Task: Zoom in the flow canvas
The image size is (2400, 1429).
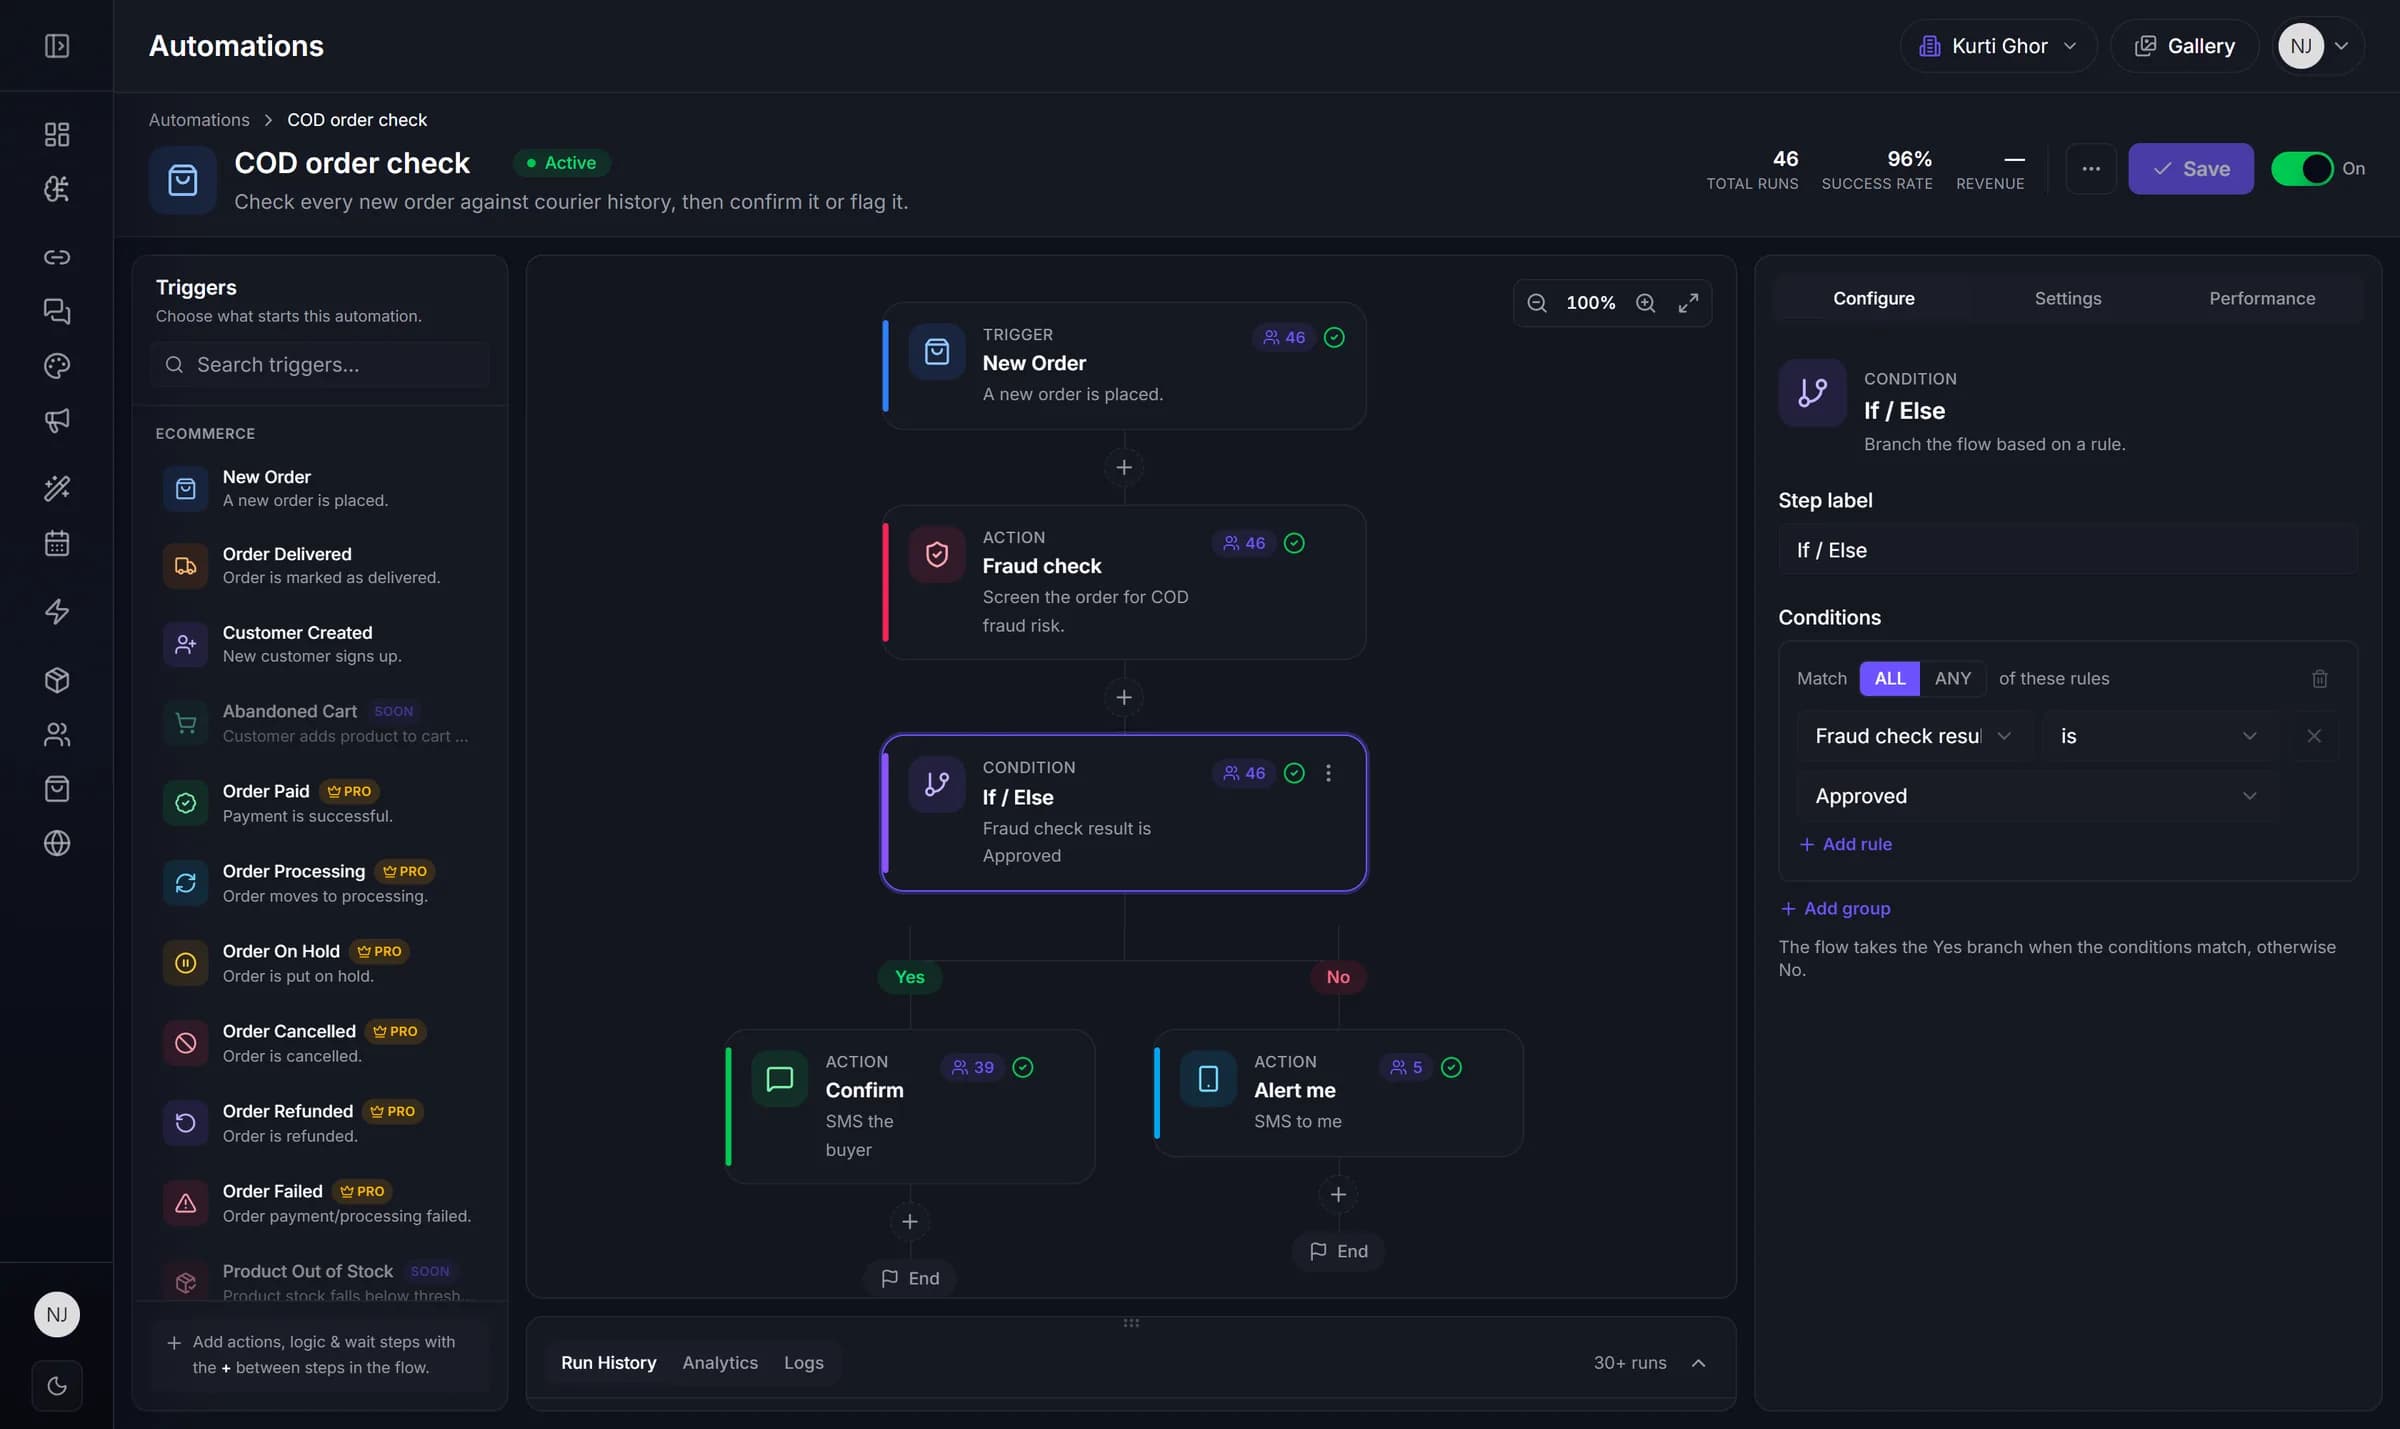Action: [x=1645, y=303]
